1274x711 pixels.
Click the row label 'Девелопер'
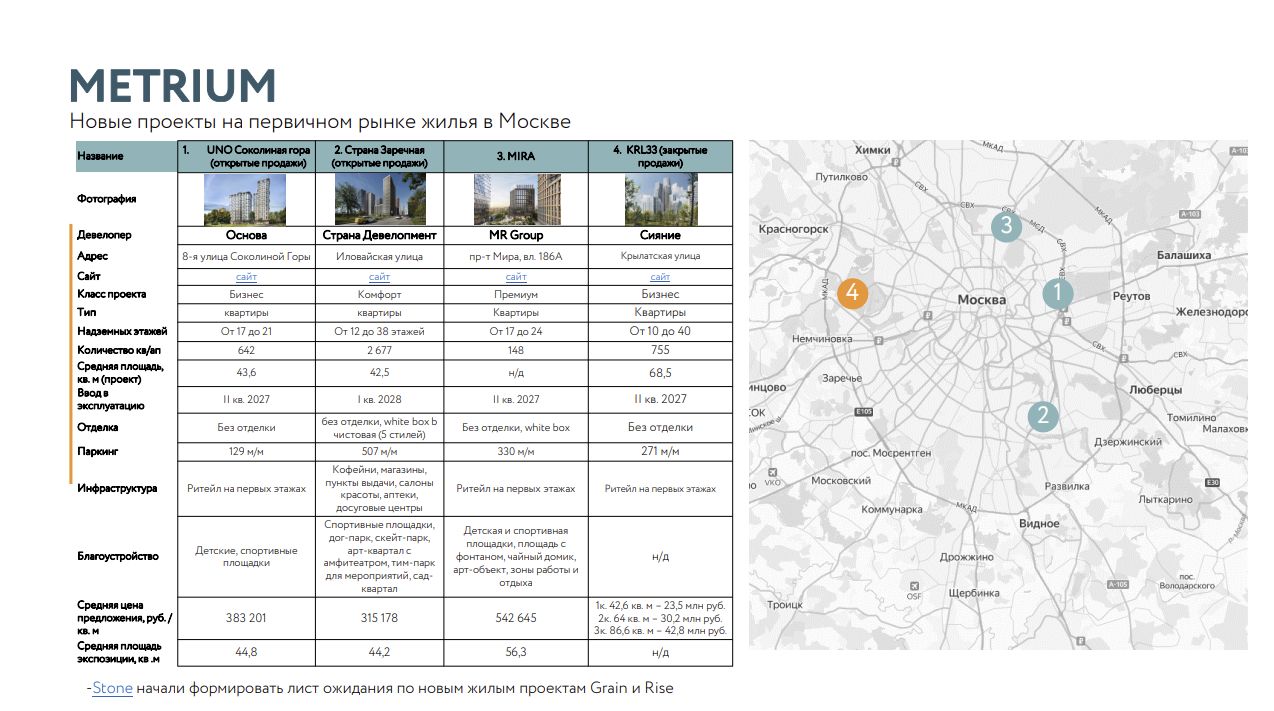point(105,236)
